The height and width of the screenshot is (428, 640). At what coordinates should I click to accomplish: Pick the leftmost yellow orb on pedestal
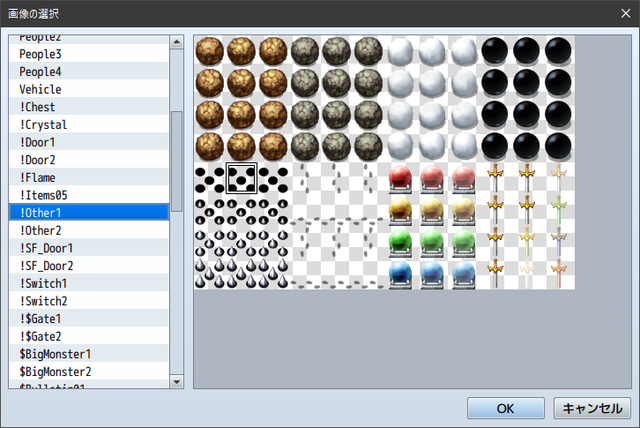(400, 211)
